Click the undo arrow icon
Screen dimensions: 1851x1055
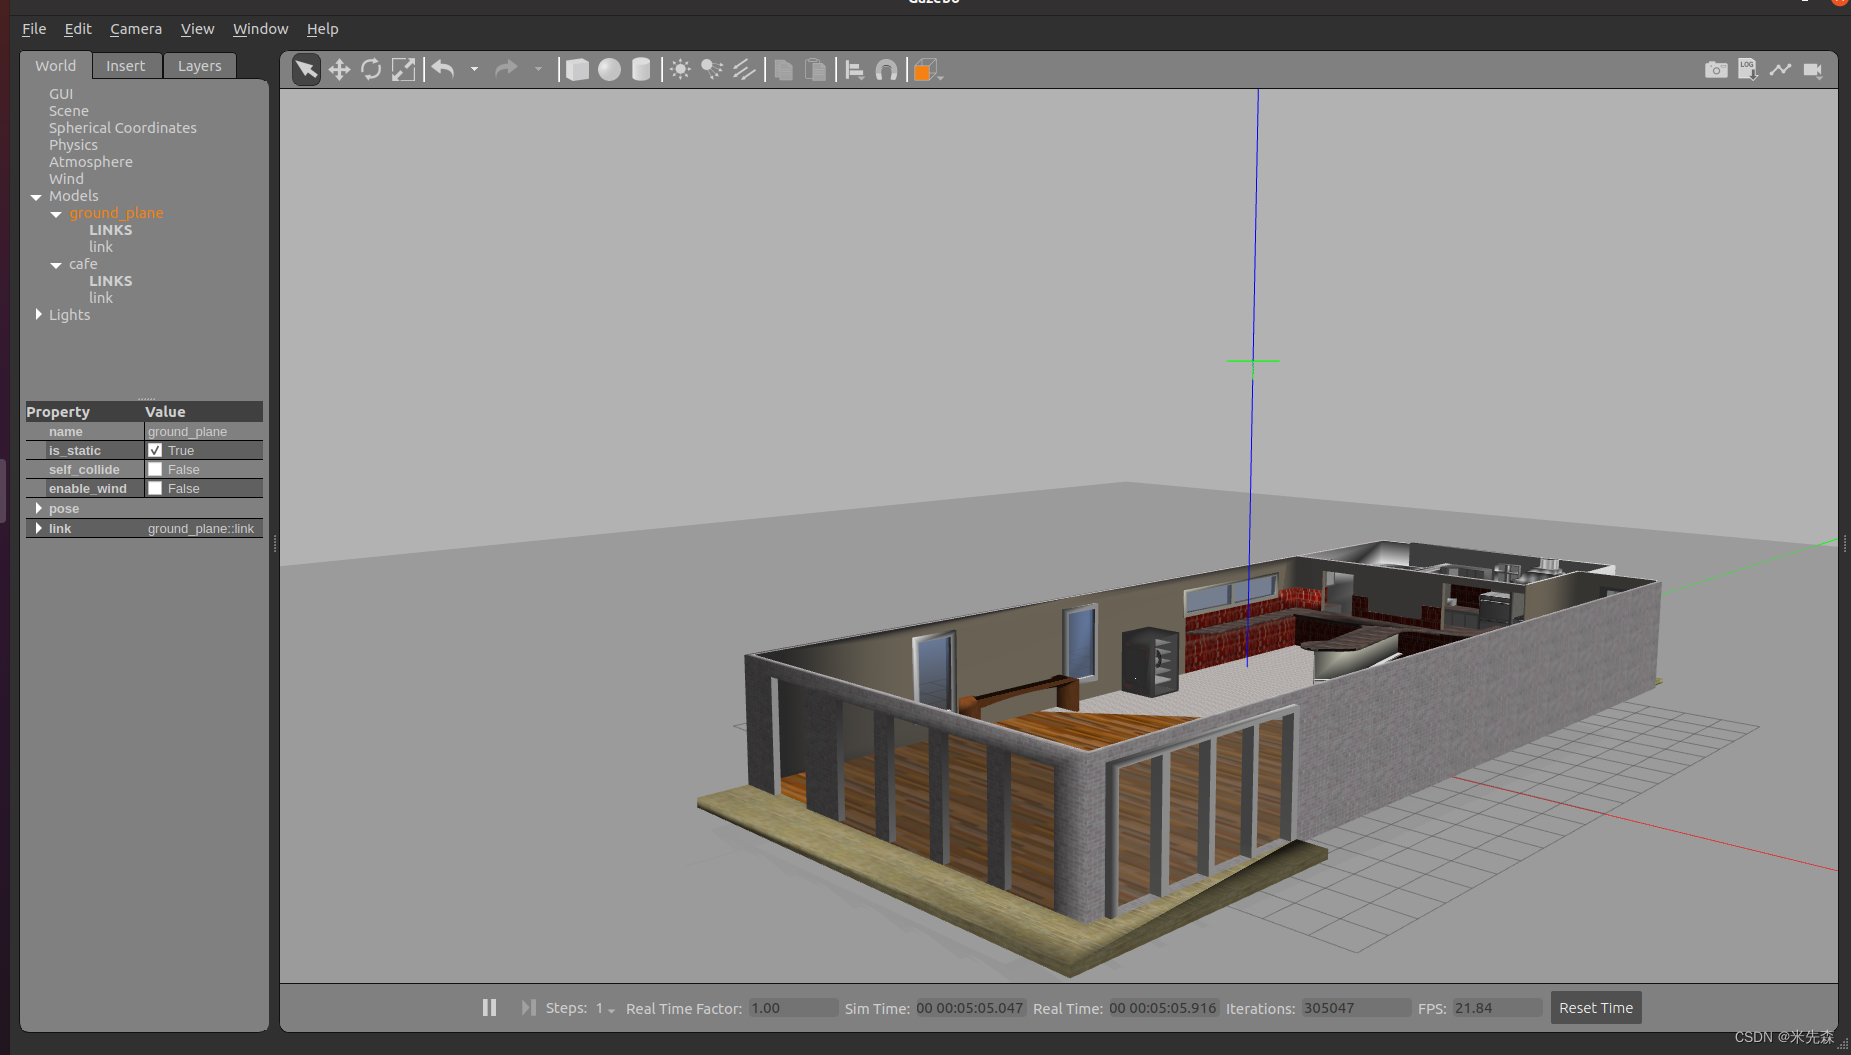pos(443,69)
